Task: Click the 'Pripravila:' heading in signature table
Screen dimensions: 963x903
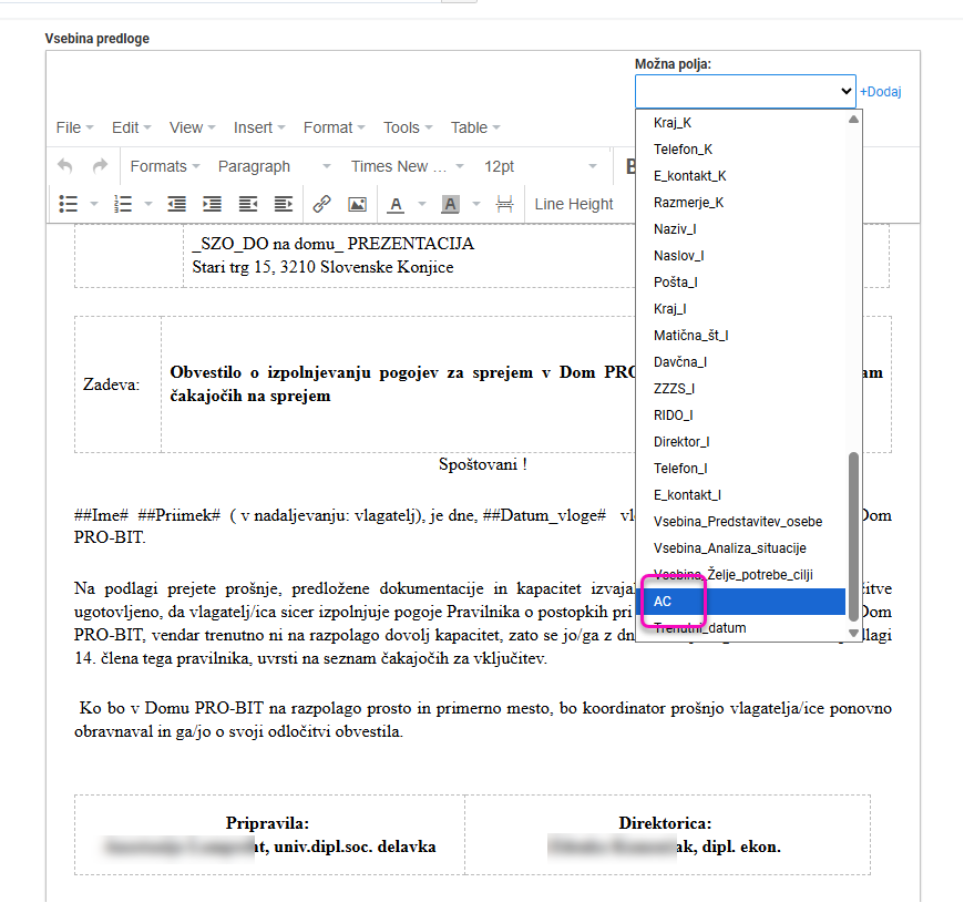Action: click(x=267, y=823)
